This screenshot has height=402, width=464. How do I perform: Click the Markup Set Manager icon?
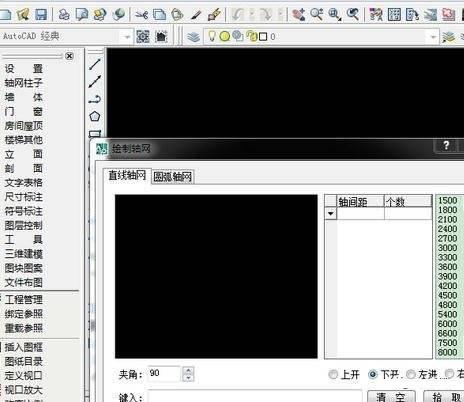pos(448,15)
